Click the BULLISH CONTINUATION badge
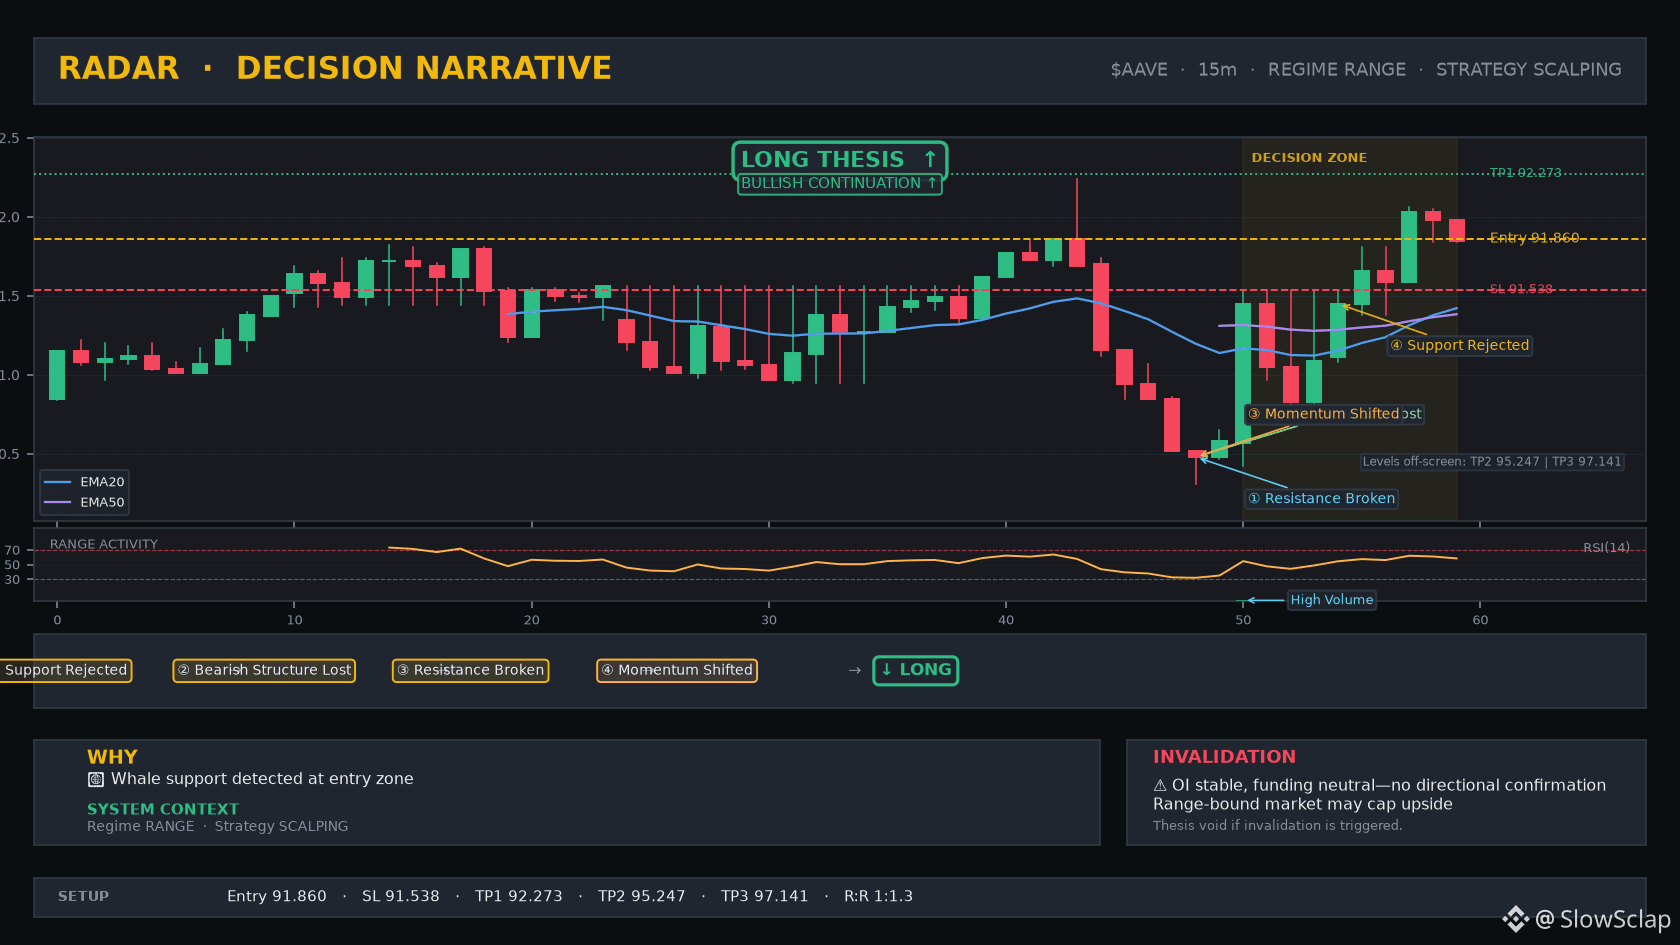1680x945 pixels. click(839, 184)
